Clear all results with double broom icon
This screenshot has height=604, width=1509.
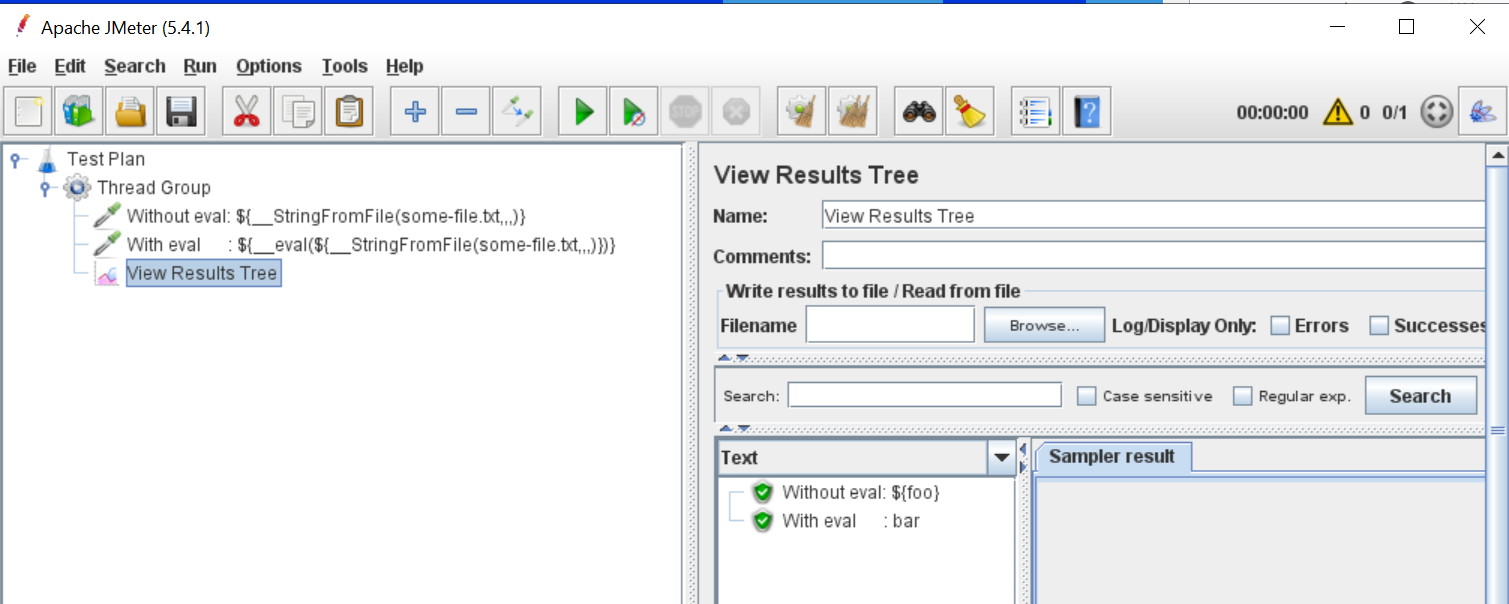point(852,110)
